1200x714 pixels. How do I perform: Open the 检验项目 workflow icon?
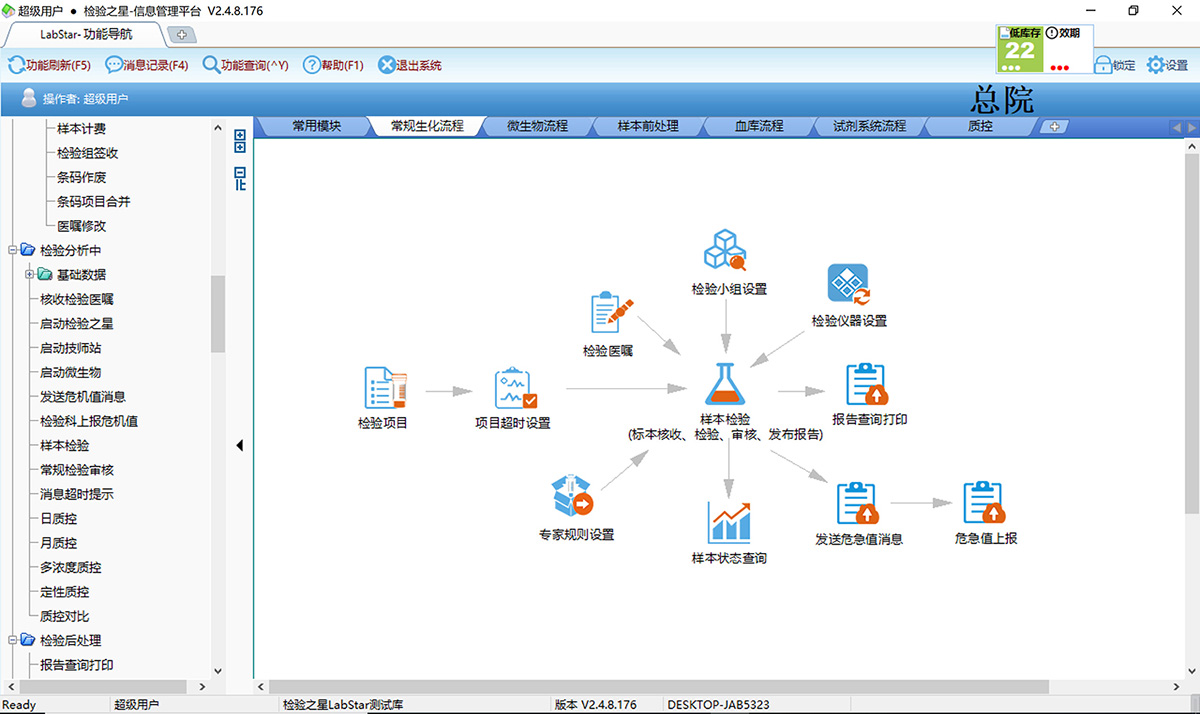(x=384, y=388)
